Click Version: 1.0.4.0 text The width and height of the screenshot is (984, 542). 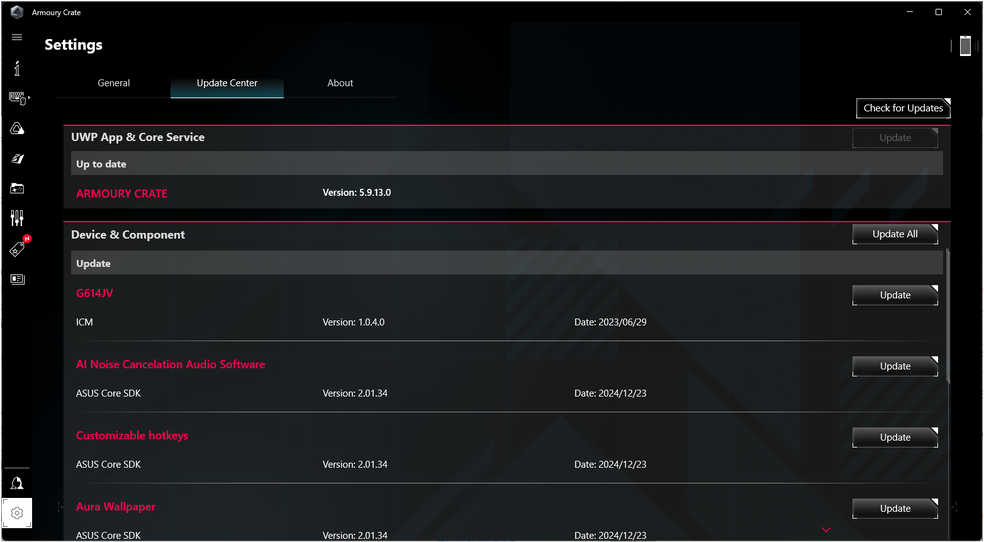click(x=353, y=322)
